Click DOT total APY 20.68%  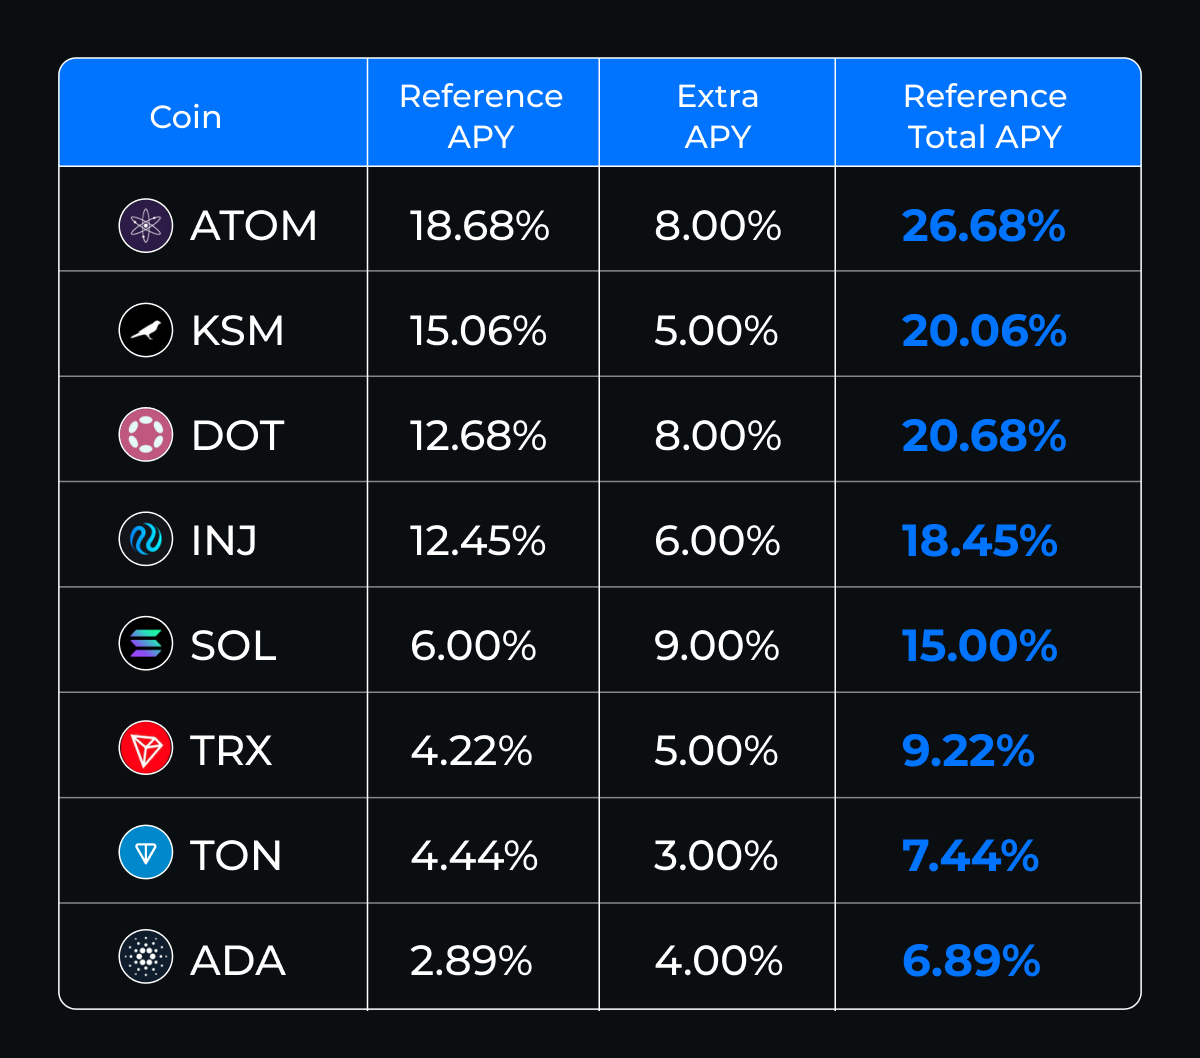click(983, 436)
